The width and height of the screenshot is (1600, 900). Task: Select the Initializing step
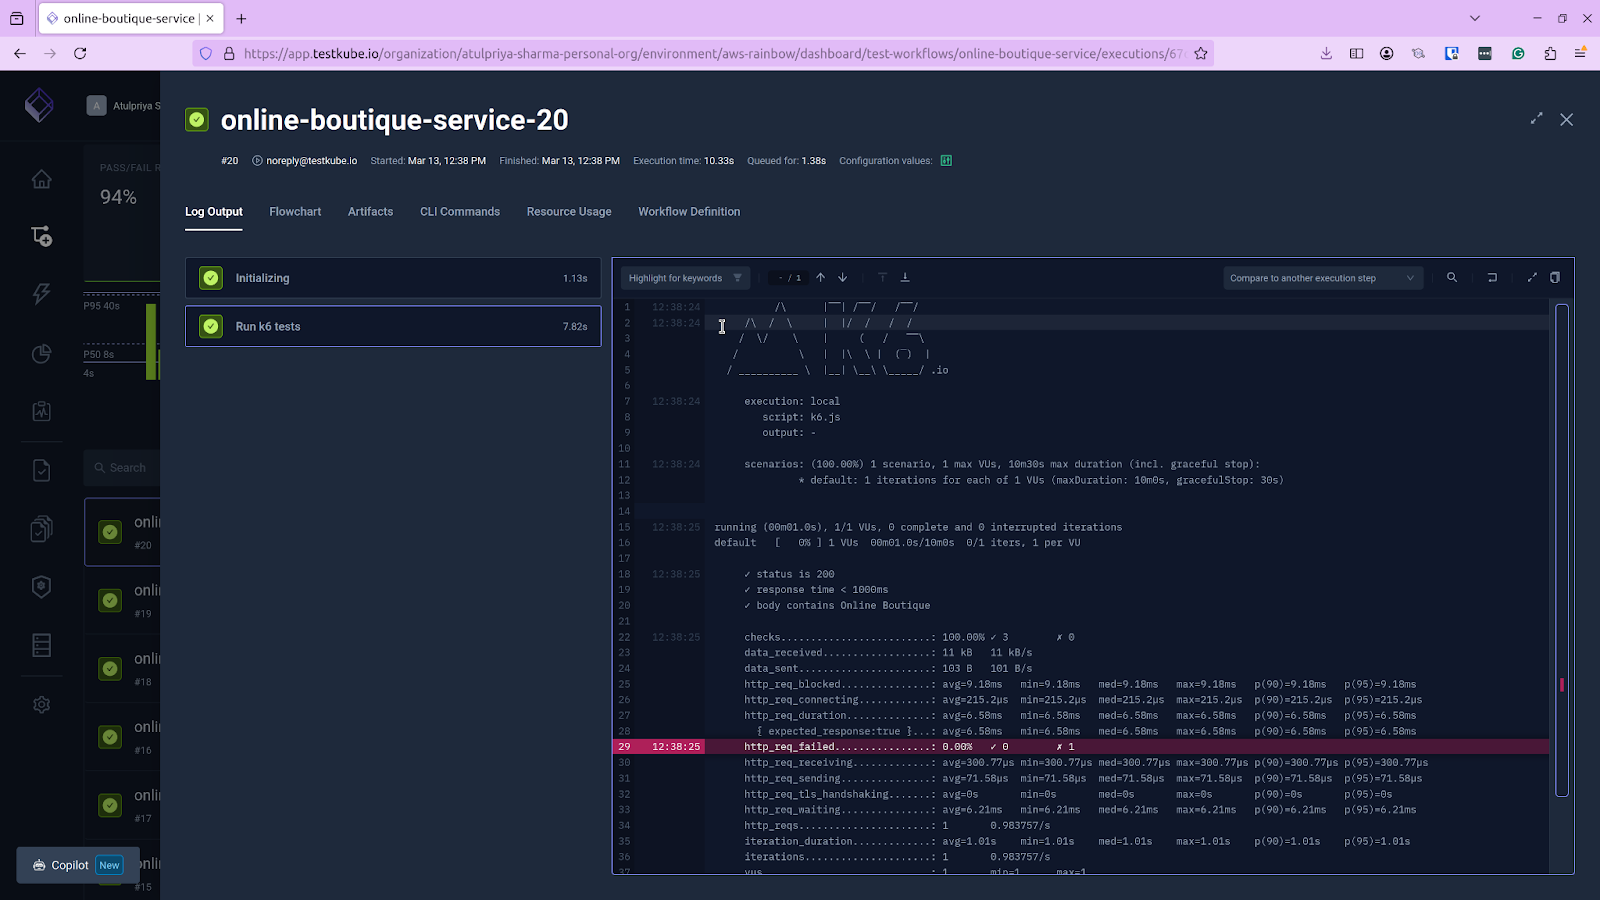[393, 278]
